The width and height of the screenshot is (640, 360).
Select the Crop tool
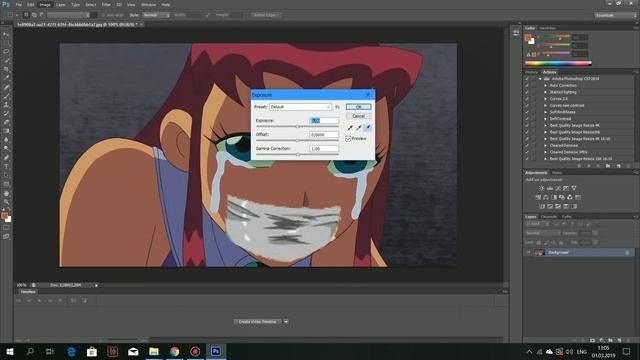pos(6,69)
